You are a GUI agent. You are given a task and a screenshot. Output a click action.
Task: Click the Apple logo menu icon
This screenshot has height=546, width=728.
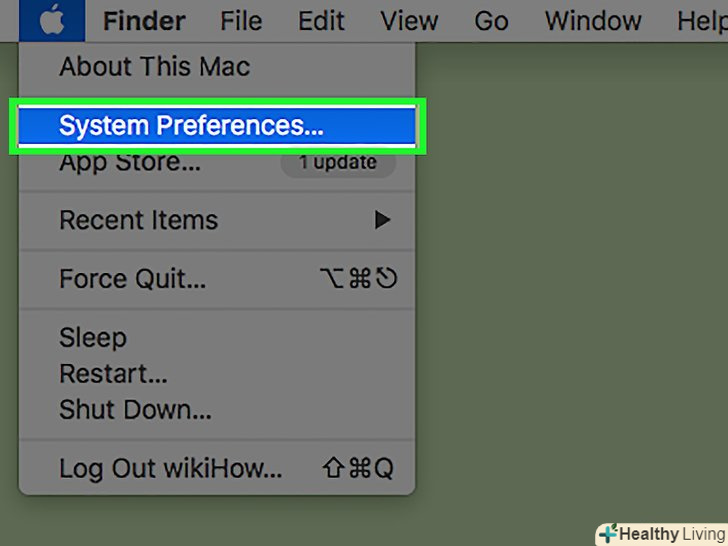point(52,20)
